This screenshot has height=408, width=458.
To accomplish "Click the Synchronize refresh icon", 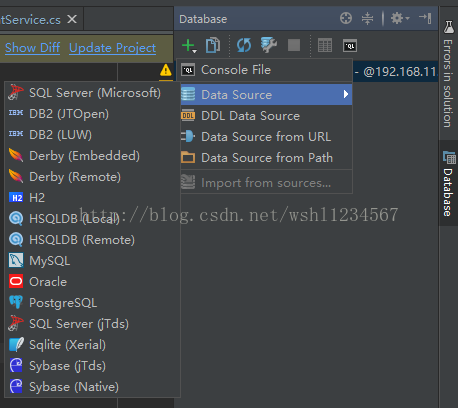I will pyautogui.click(x=244, y=45).
